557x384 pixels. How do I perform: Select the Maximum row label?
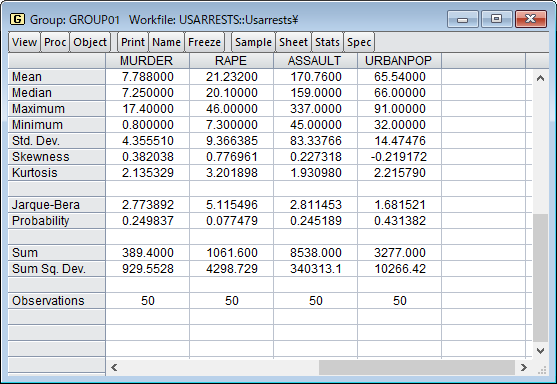(56, 109)
